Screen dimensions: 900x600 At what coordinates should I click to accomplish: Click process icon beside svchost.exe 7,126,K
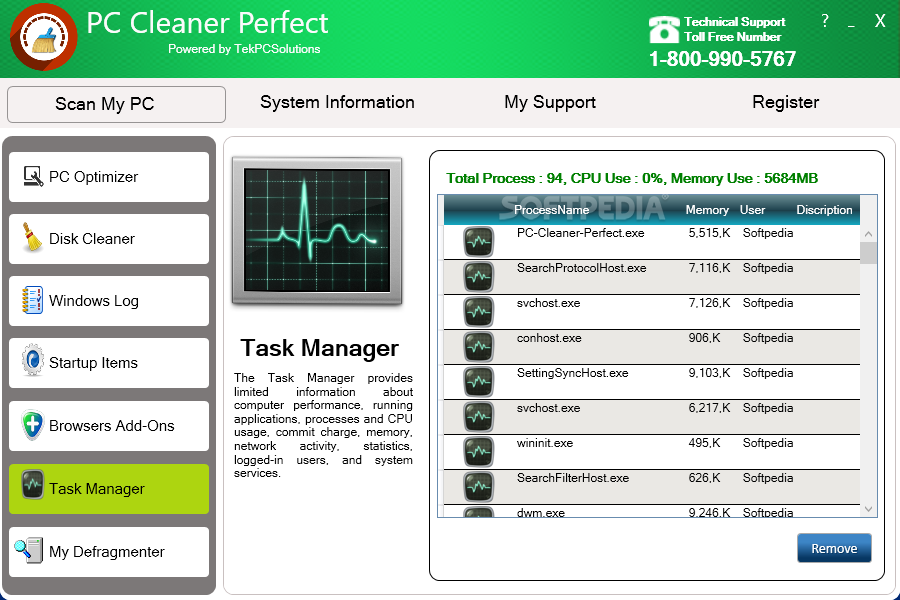478,311
